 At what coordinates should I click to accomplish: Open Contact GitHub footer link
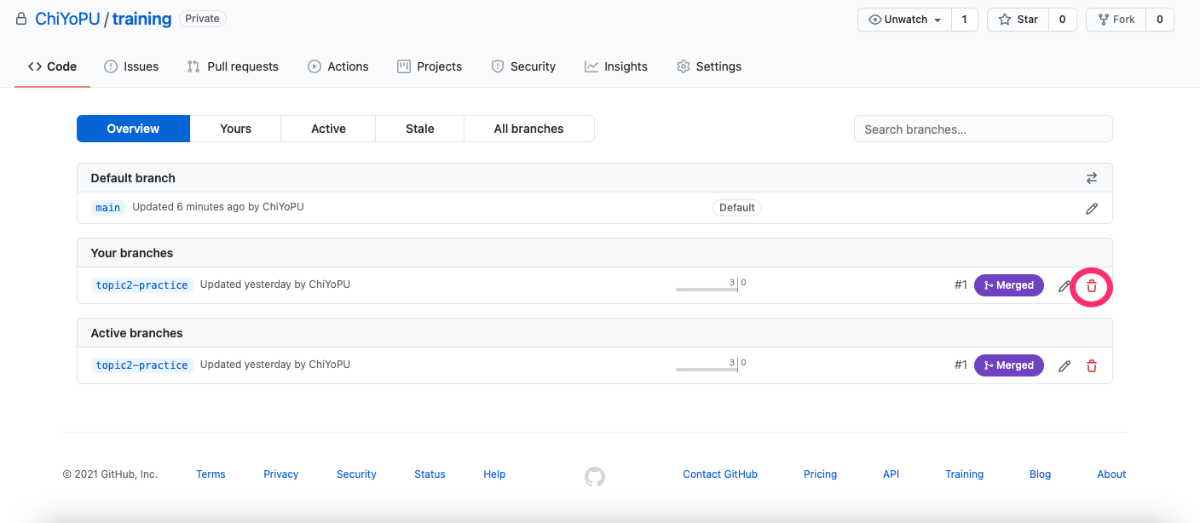point(720,475)
